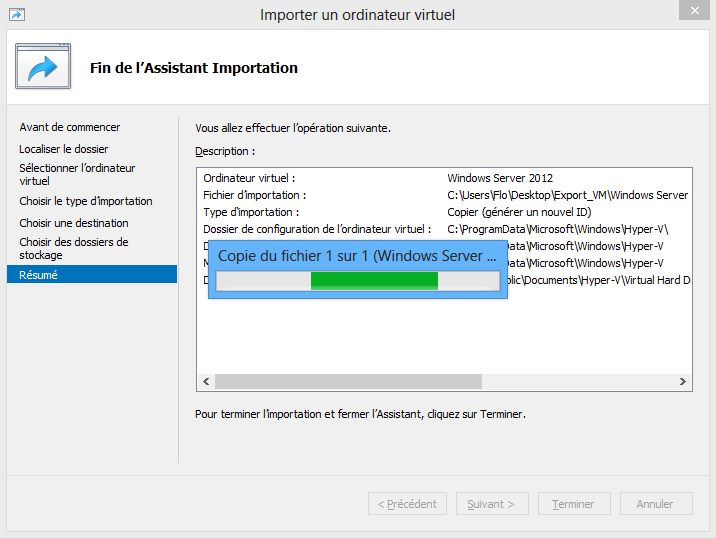This screenshot has width=716, height=539.
Task: Switch to Choisir le type d'importation step
Action: click(86, 201)
